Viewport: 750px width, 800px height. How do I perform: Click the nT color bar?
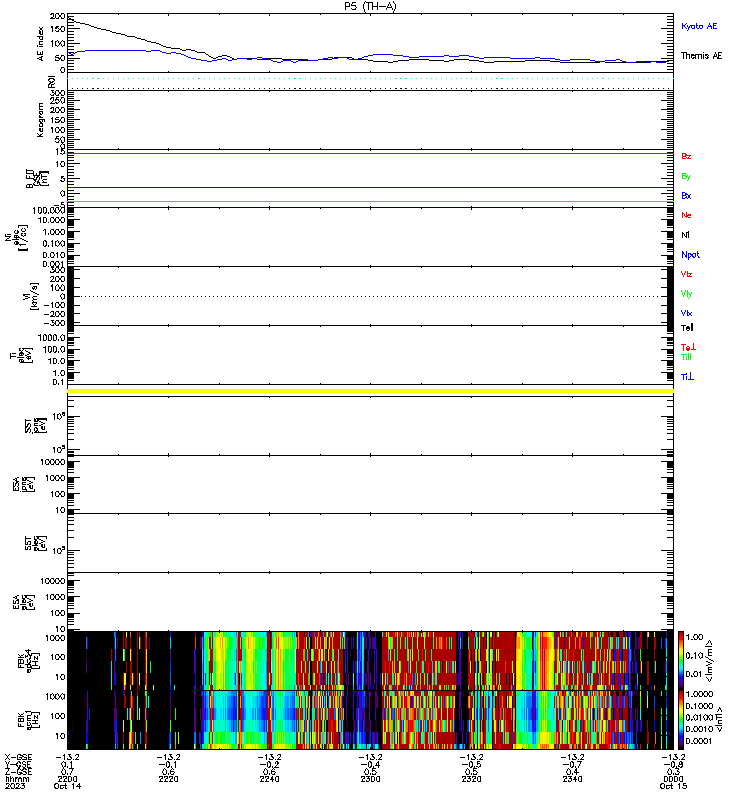tap(681, 720)
